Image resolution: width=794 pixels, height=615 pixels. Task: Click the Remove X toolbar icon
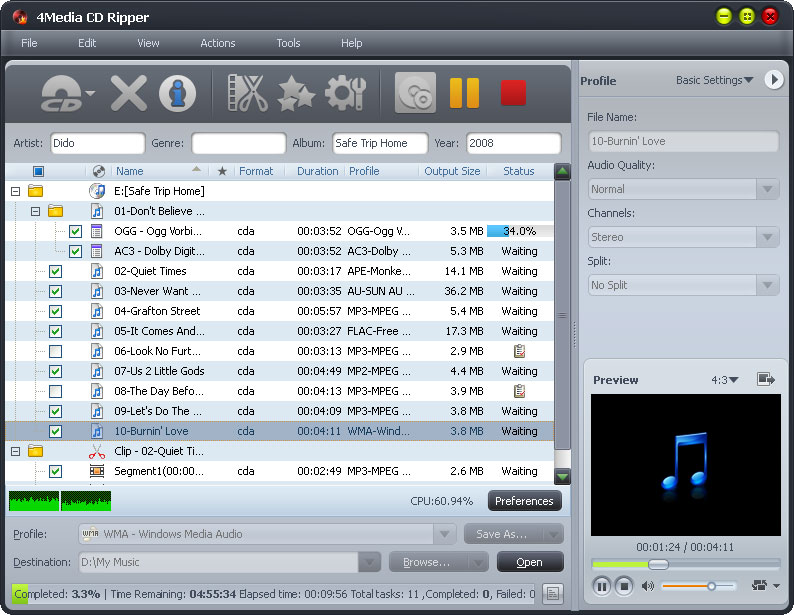pyautogui.click(x=128, y=93)
